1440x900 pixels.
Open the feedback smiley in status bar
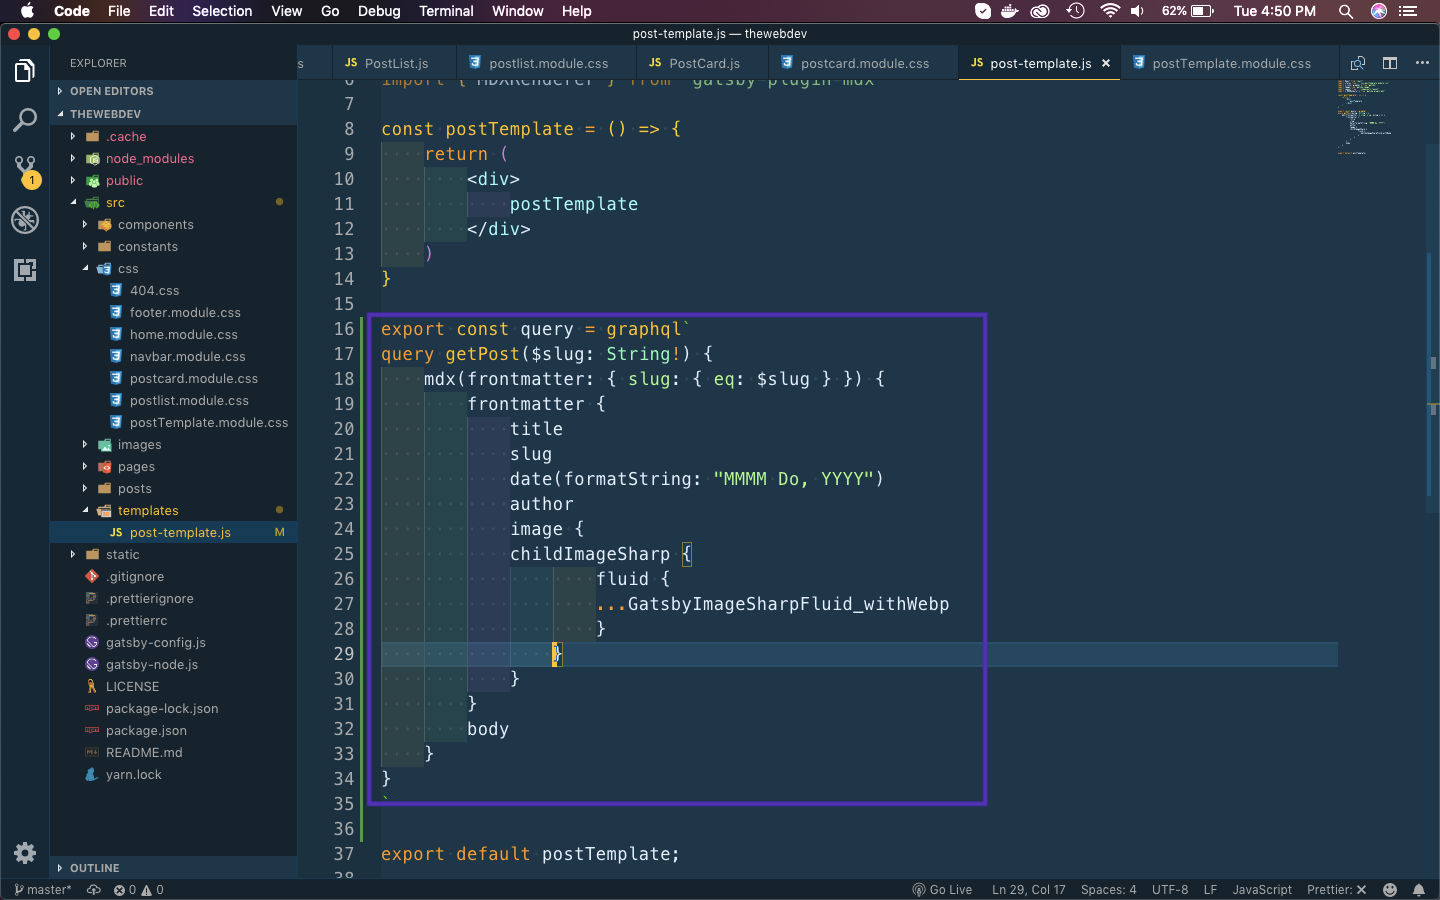coord(1390,890)
